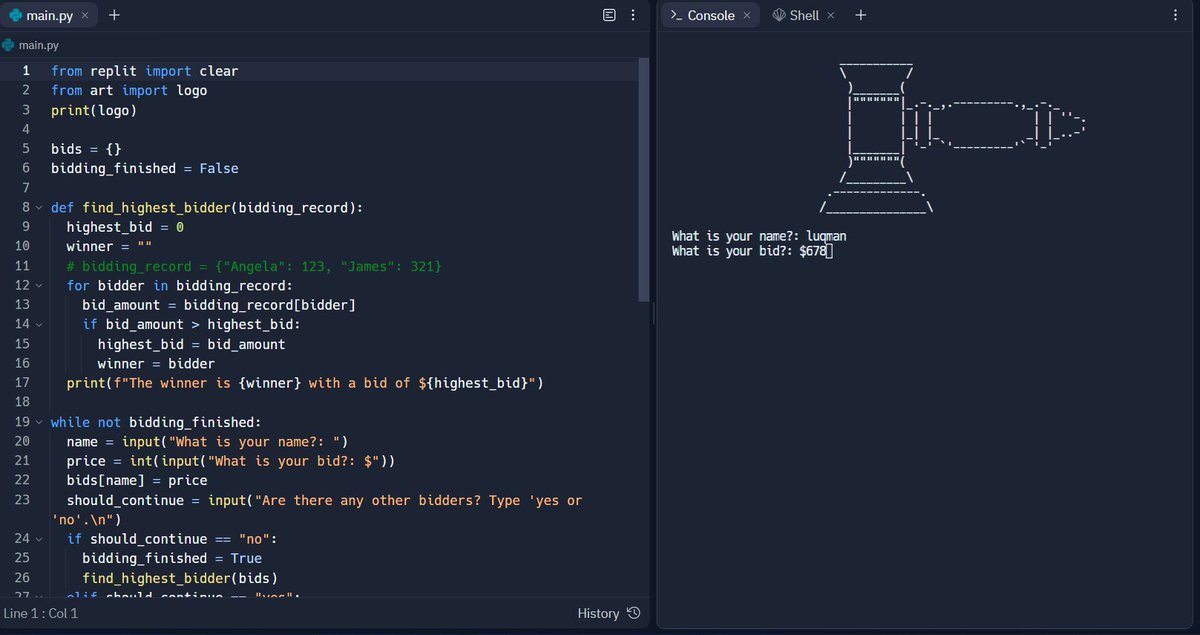Image resolution: width=1200 pixels, height=635 pixels.
Task: Open the editor pane three-dot menu
Action: click(633, 15)
